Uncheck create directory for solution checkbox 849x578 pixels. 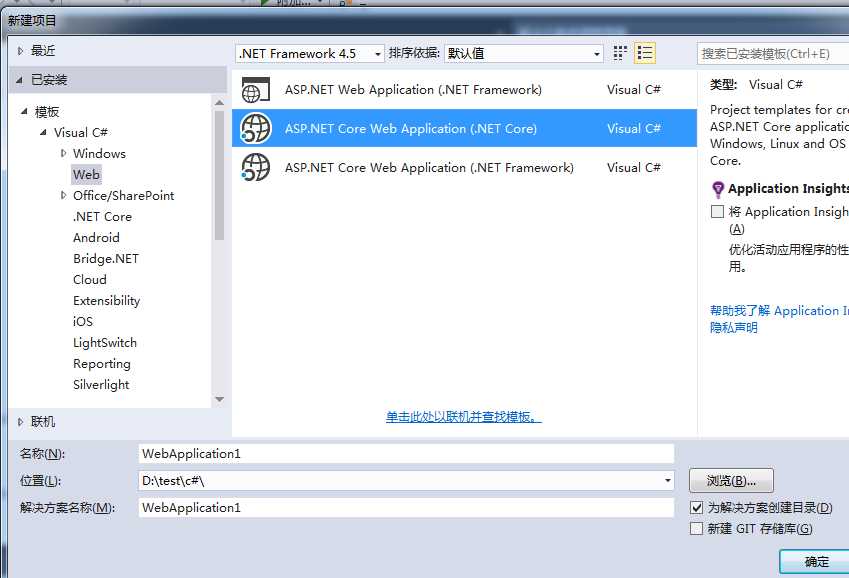point(697,508)
